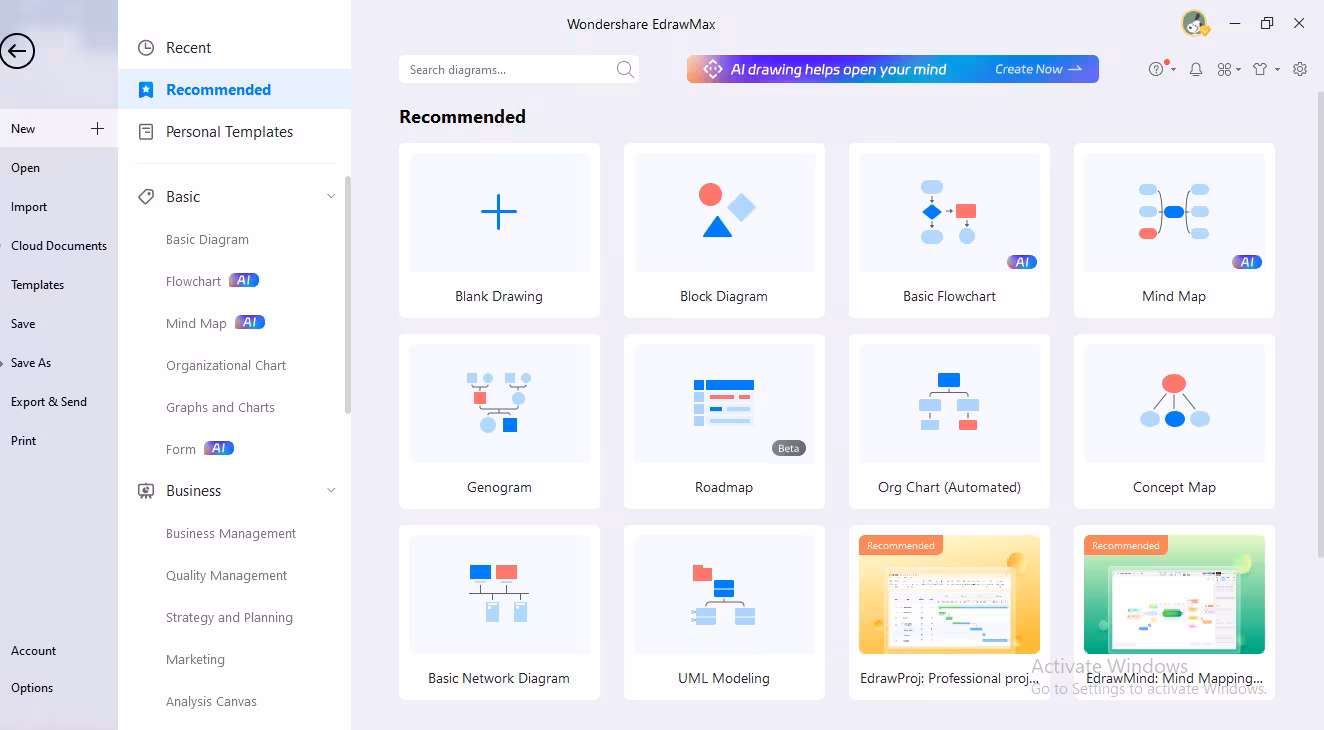The height and width of the screenshot is (730, 1324).
Task: Create a Blank Drawing
Action: point(499,230)
